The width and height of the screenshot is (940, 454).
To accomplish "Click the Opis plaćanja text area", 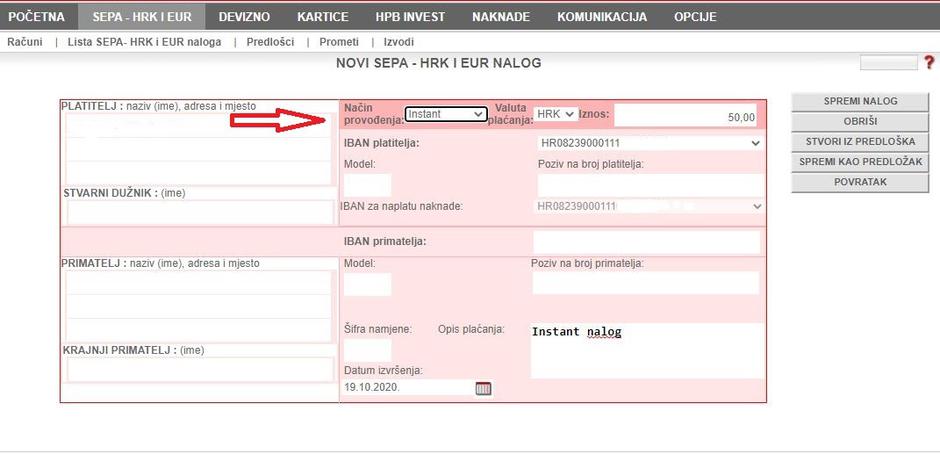I will pyautogui.click(x=646, y=350).
